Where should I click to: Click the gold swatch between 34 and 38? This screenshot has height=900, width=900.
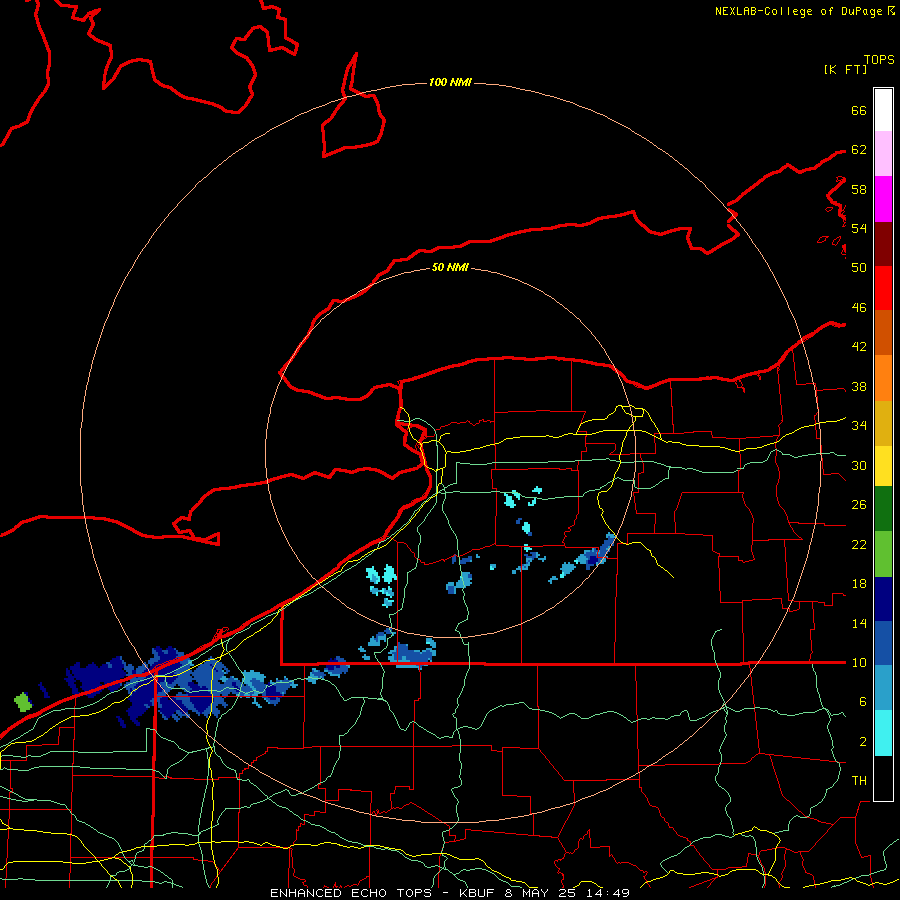[883, 423]
